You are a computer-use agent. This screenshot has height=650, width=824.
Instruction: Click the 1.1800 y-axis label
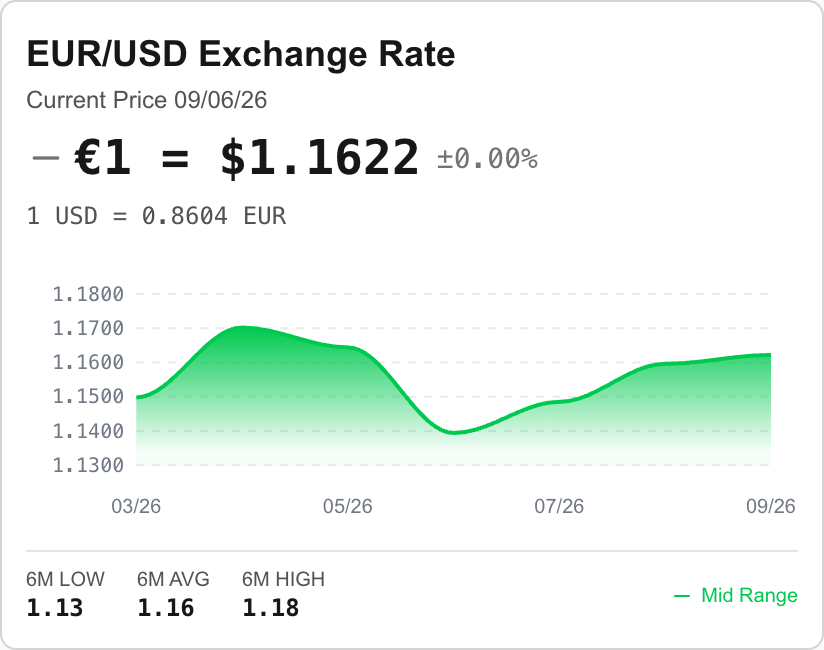88,294
